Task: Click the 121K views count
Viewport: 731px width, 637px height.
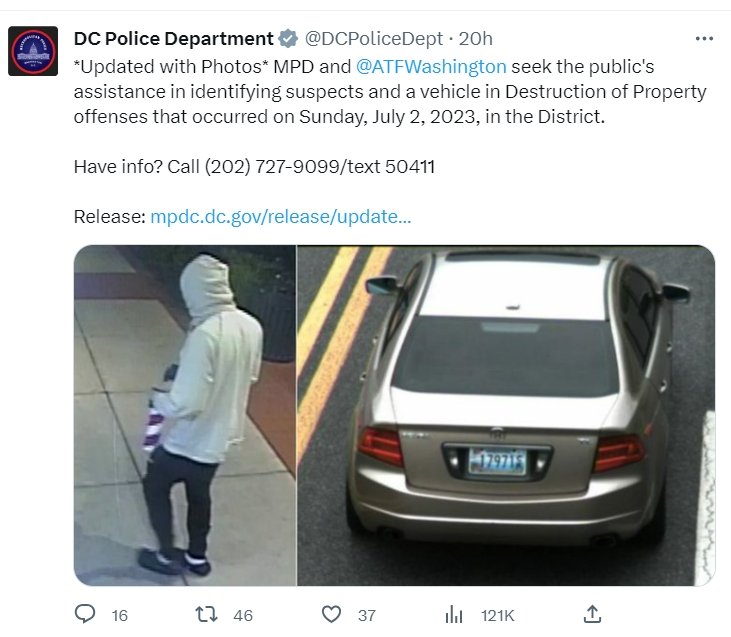Action: click(x=497, y=616)
